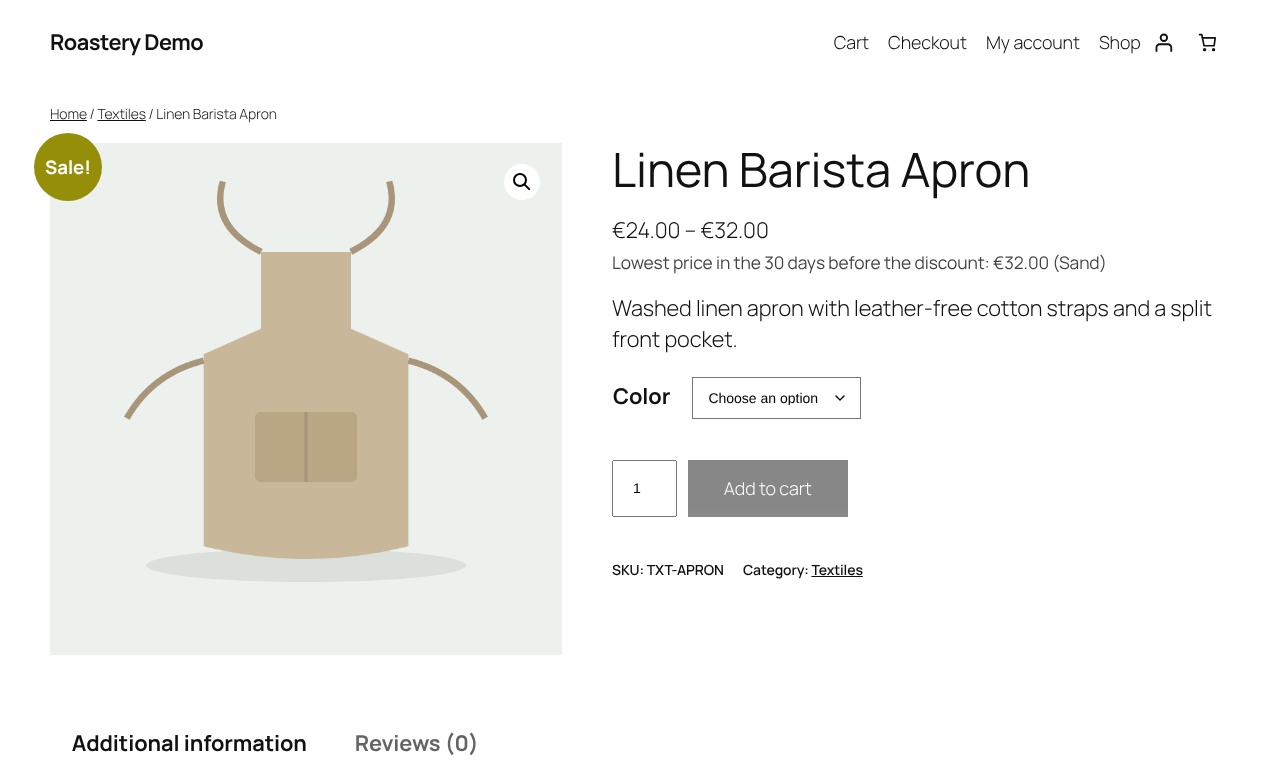This screenshot has height=760, width=1280.
Task: Click the lowest price in 30 days notice
Action: click(859, 263)
